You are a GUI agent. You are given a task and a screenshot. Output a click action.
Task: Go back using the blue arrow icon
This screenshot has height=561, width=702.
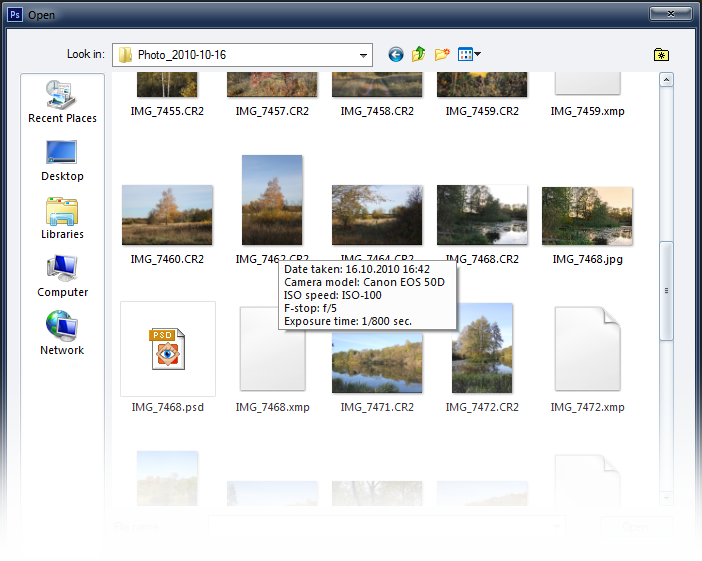click(x=396, y=55)
